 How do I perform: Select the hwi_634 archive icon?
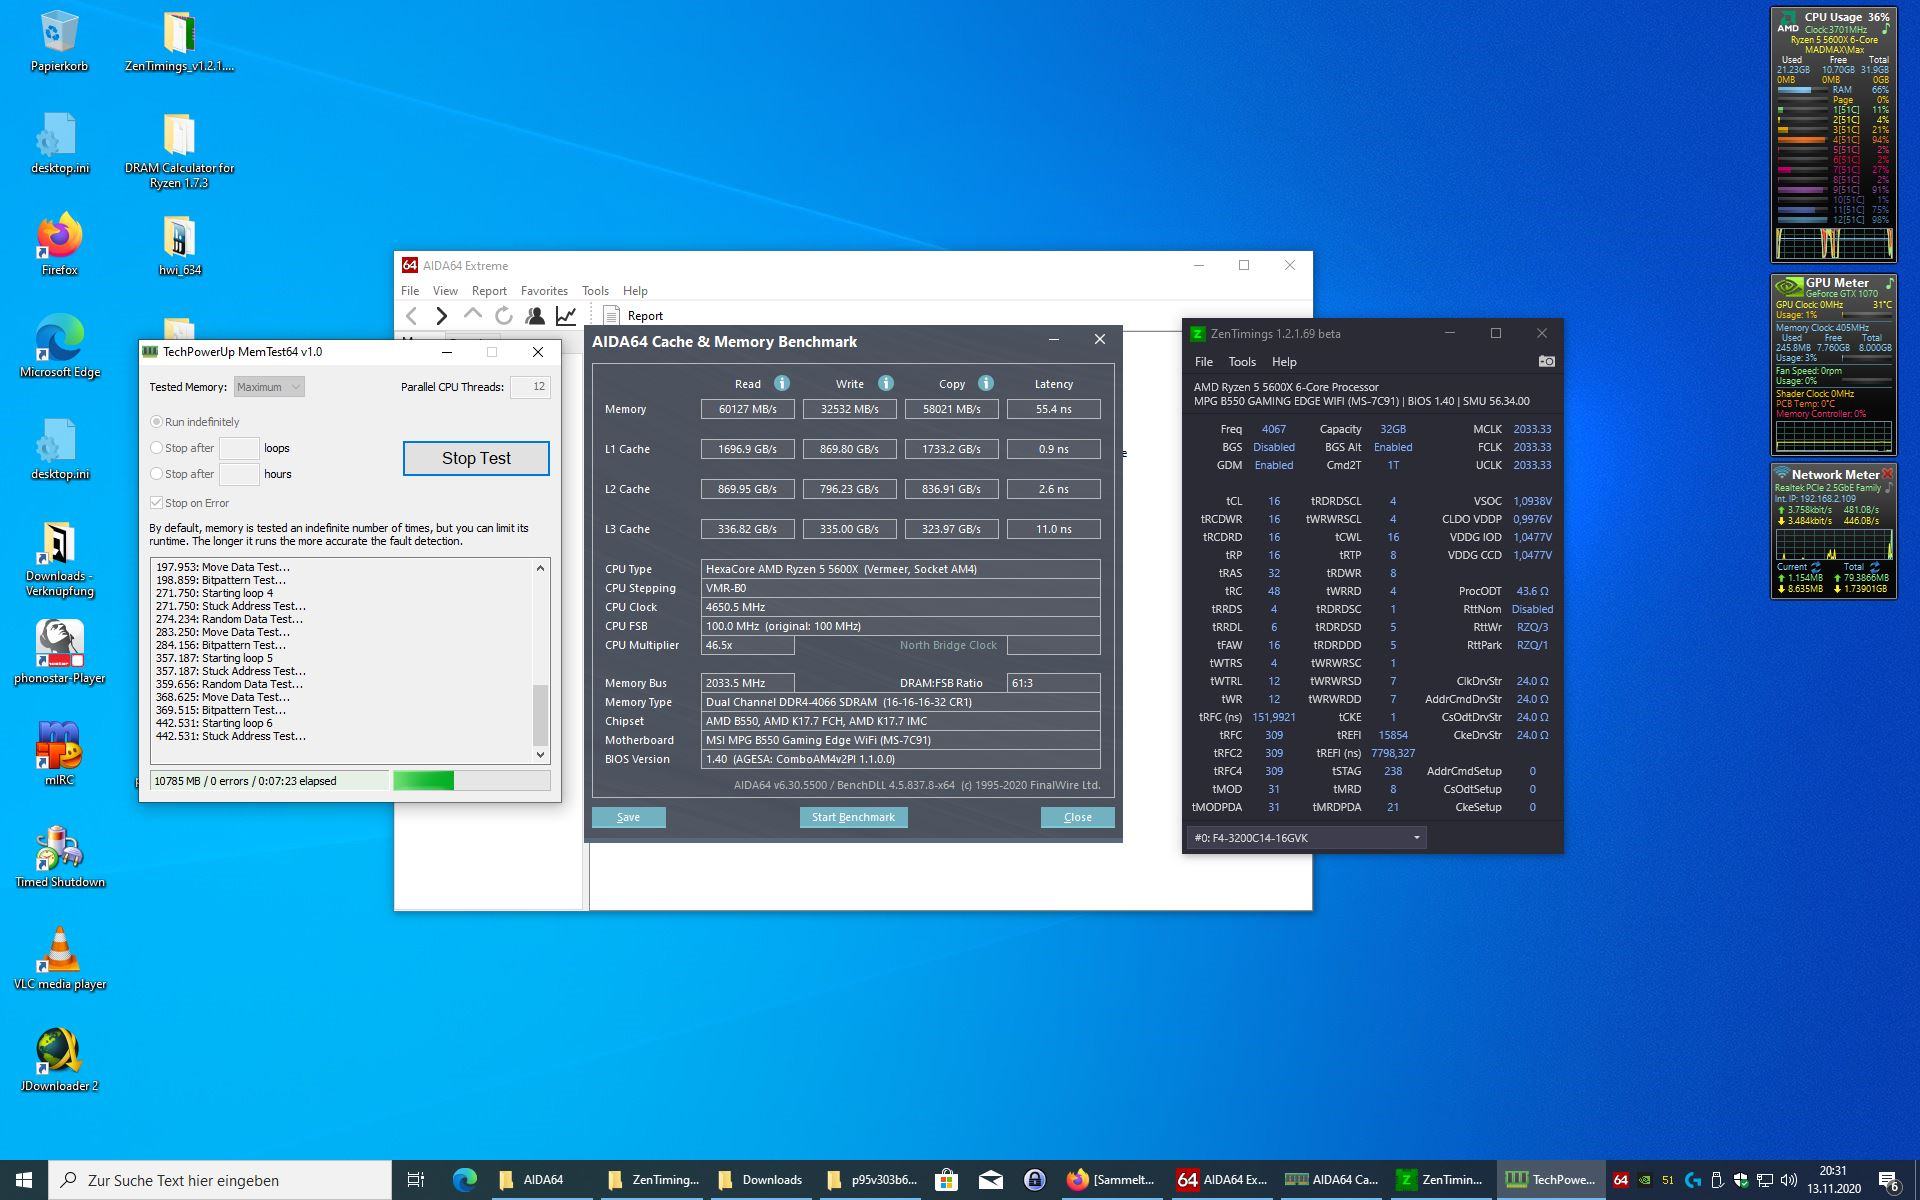[x=179, y=245]
